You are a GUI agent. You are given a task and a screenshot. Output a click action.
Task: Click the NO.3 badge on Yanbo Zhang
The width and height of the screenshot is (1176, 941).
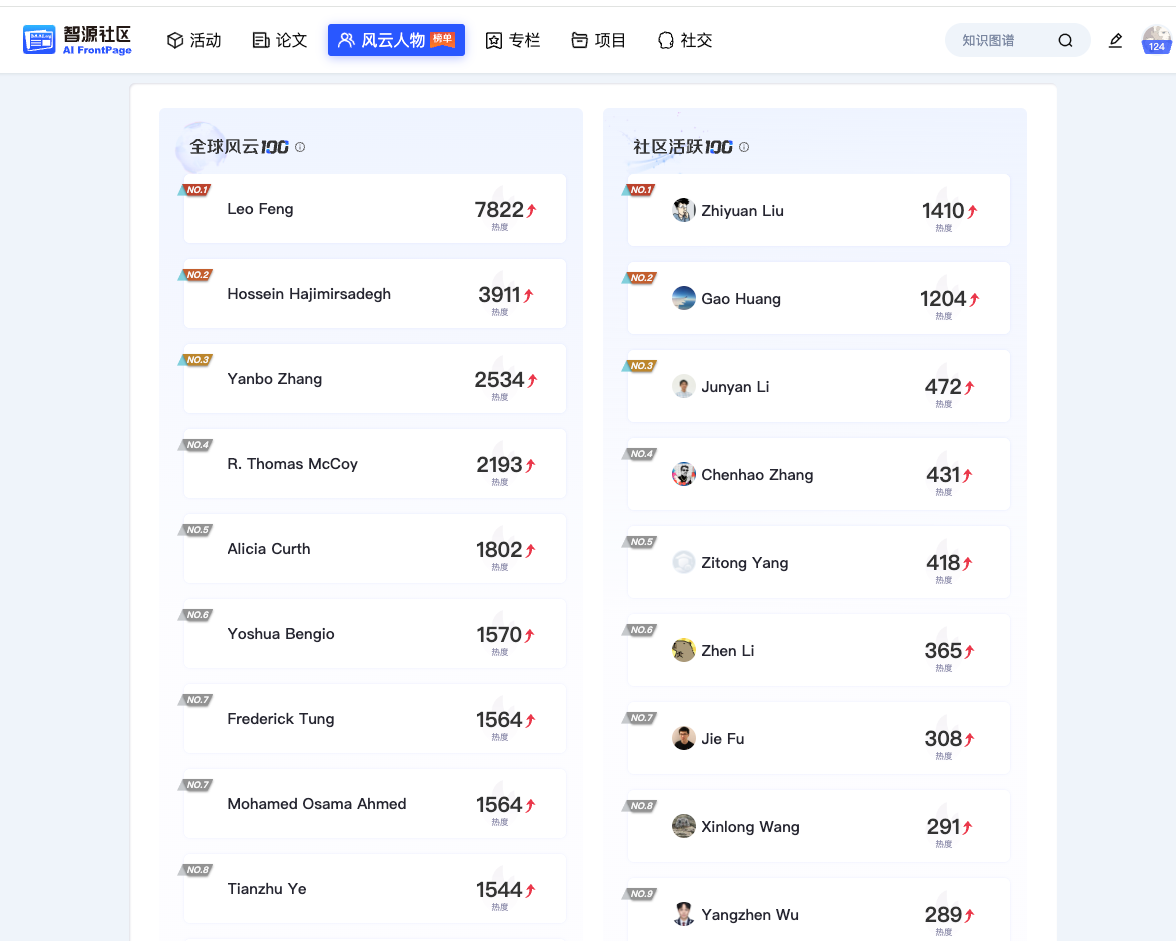point(195,360)
